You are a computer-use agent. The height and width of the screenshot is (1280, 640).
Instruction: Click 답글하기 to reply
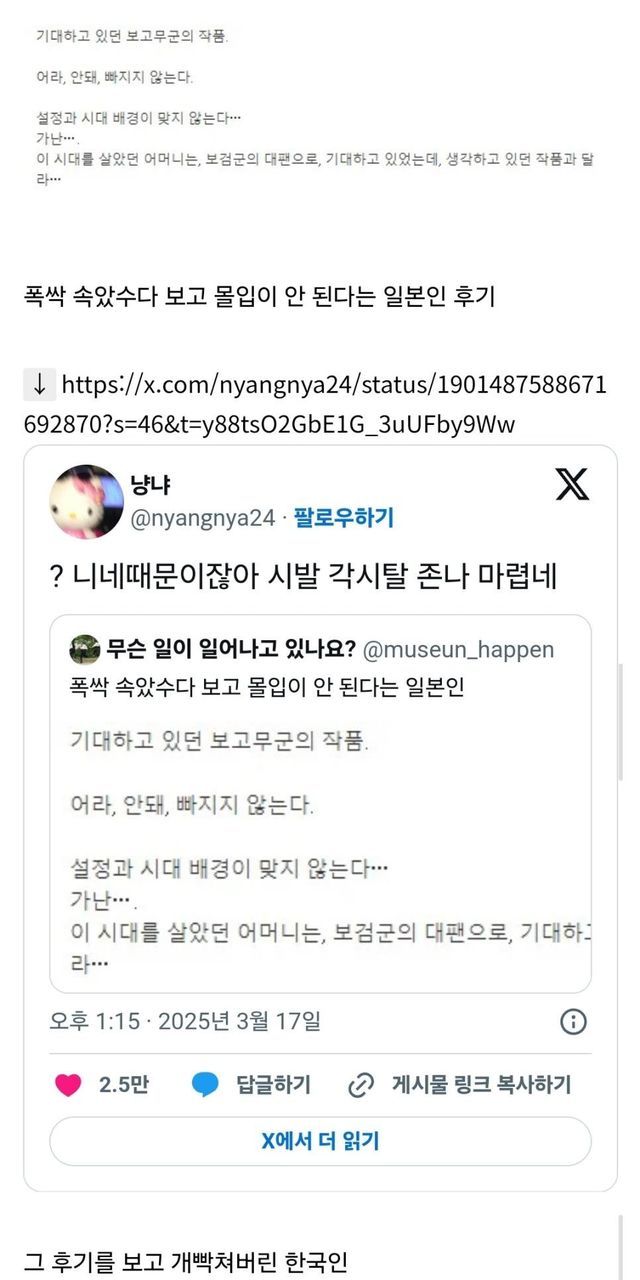coord(273,1085)
